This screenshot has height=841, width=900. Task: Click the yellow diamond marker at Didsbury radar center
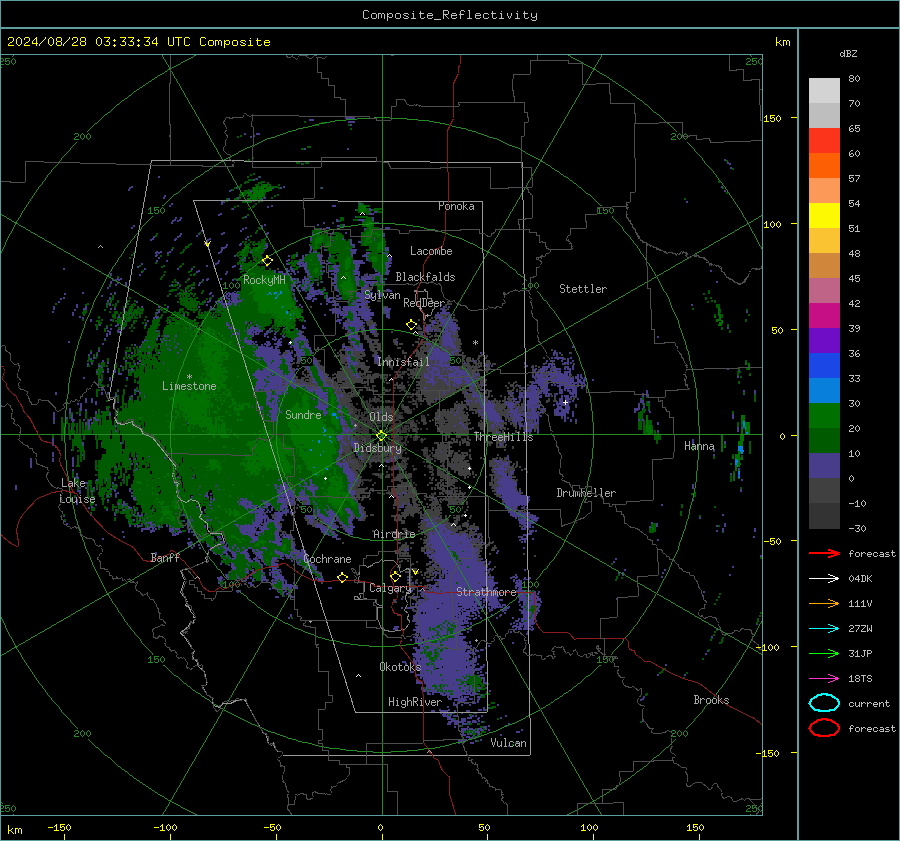pyautogui.click(x=381, y=436)
